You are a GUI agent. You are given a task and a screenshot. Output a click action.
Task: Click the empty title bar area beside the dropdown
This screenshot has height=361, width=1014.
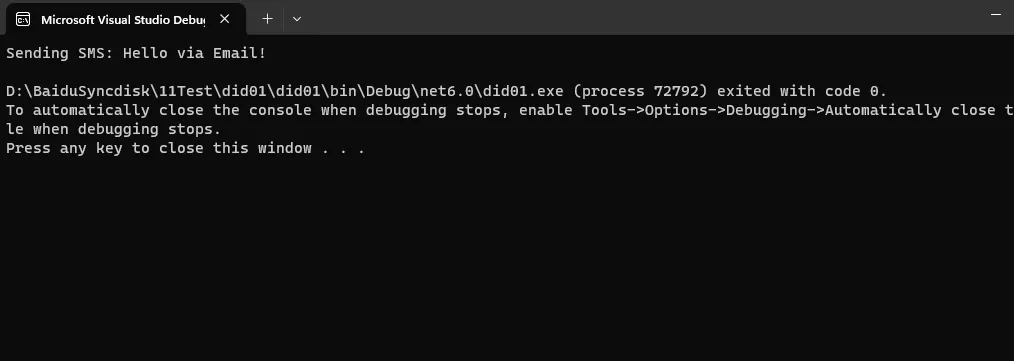point(640,17)
